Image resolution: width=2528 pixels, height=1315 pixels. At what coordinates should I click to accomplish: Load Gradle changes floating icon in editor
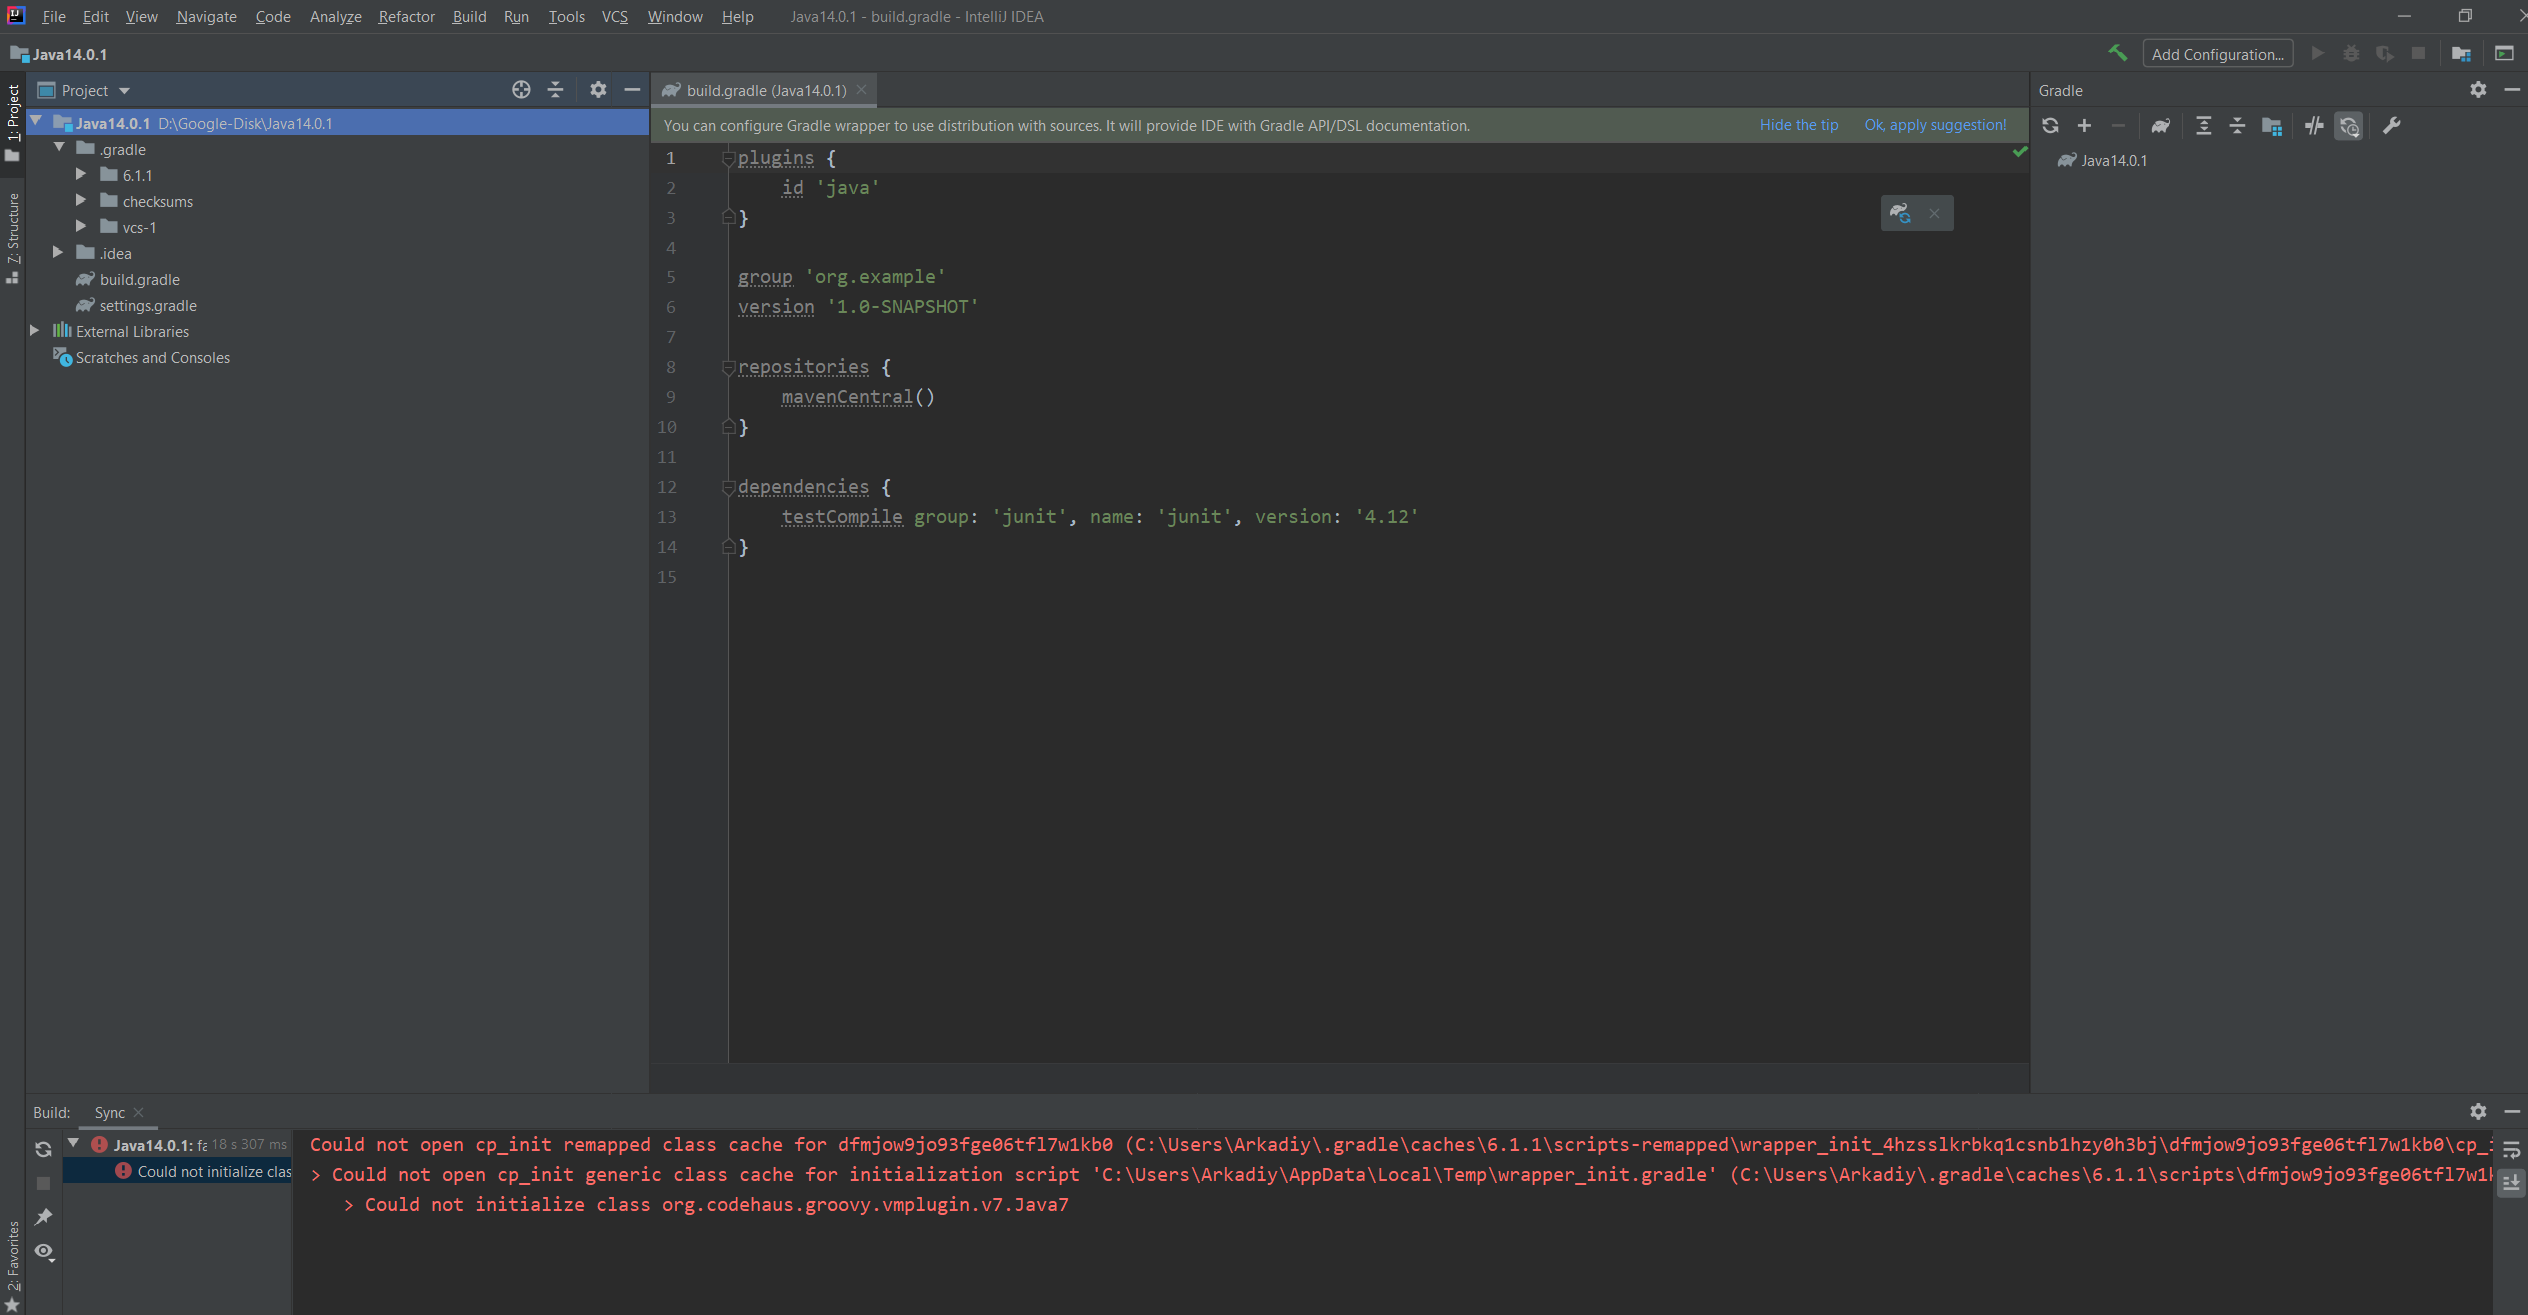point(1900,213)
